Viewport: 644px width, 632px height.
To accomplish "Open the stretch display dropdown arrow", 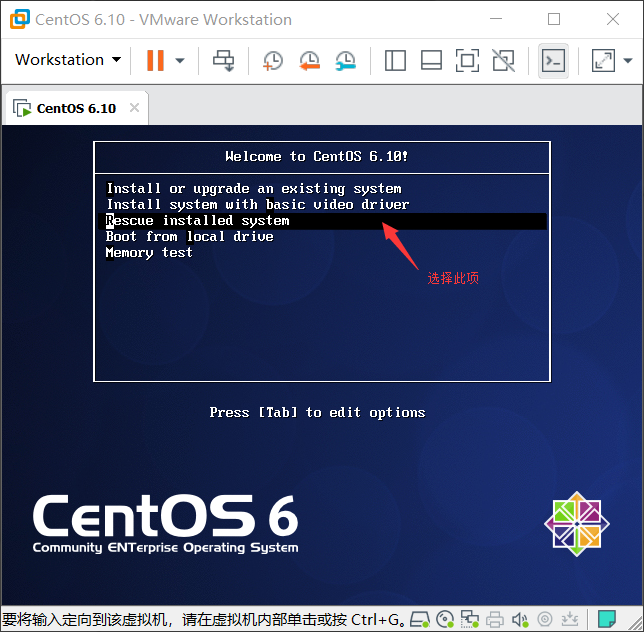I will [x=628, y=61].
